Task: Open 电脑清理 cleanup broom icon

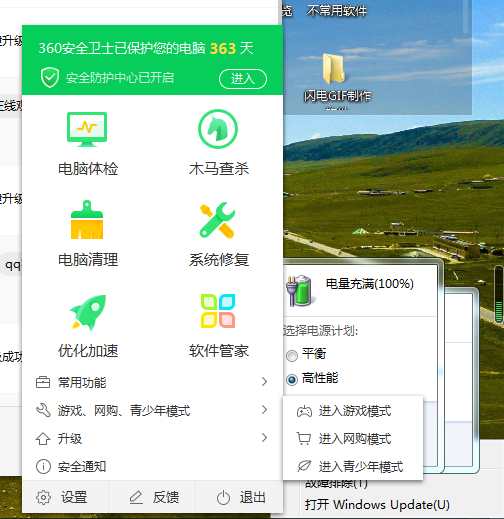Action: tap(87, 220)
